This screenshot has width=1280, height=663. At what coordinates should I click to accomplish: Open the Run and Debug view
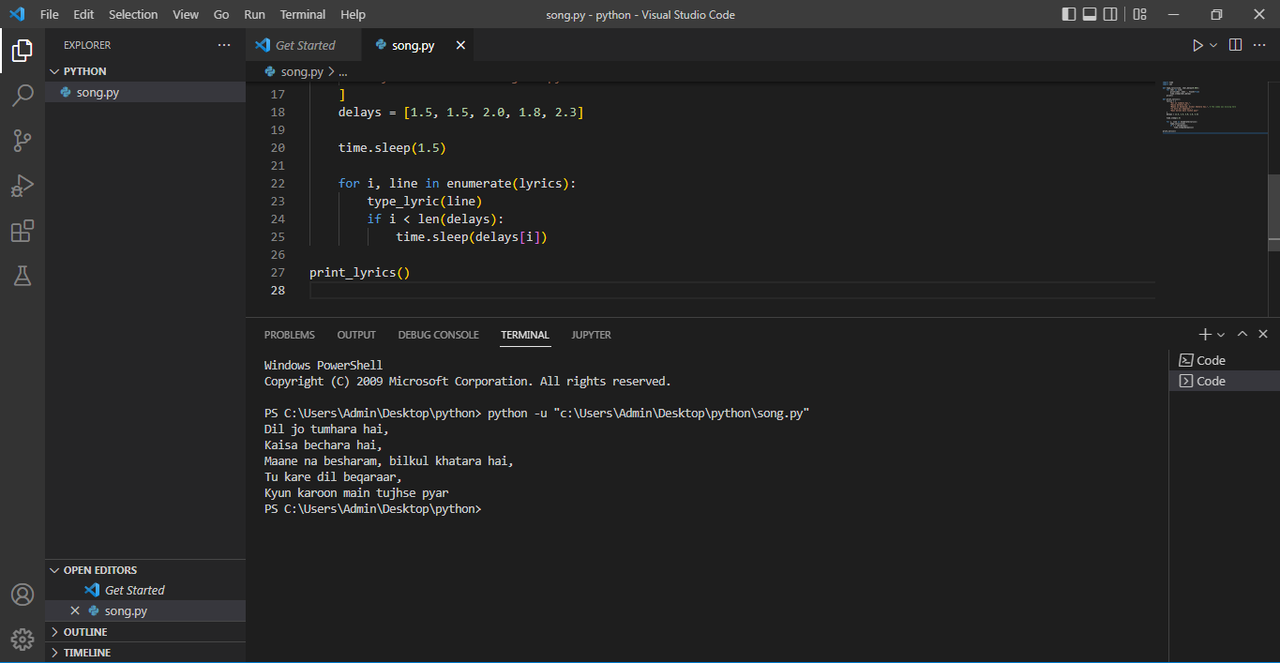pos(22,185)
